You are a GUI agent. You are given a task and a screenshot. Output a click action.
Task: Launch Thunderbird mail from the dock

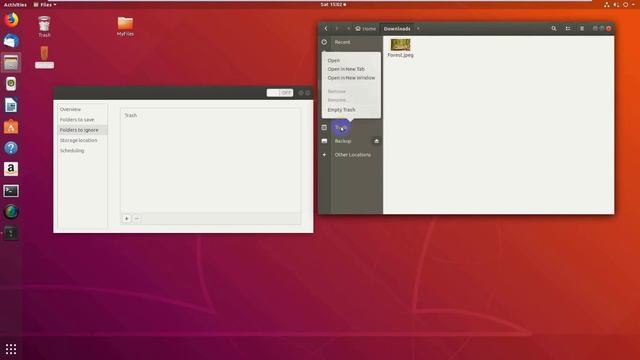click(11, 41)
